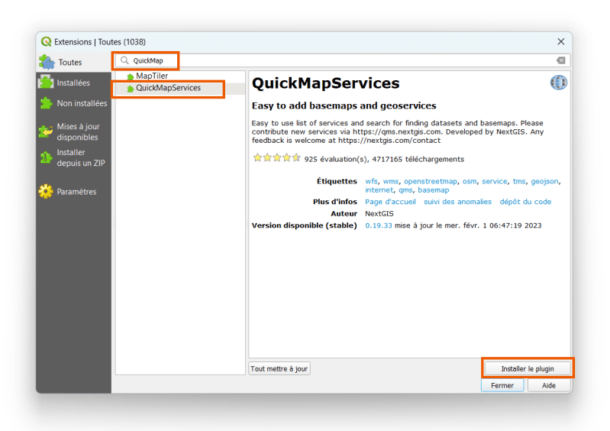610x431 pixels.
Task: Open the Toutes tab
Action: point(74,62)
